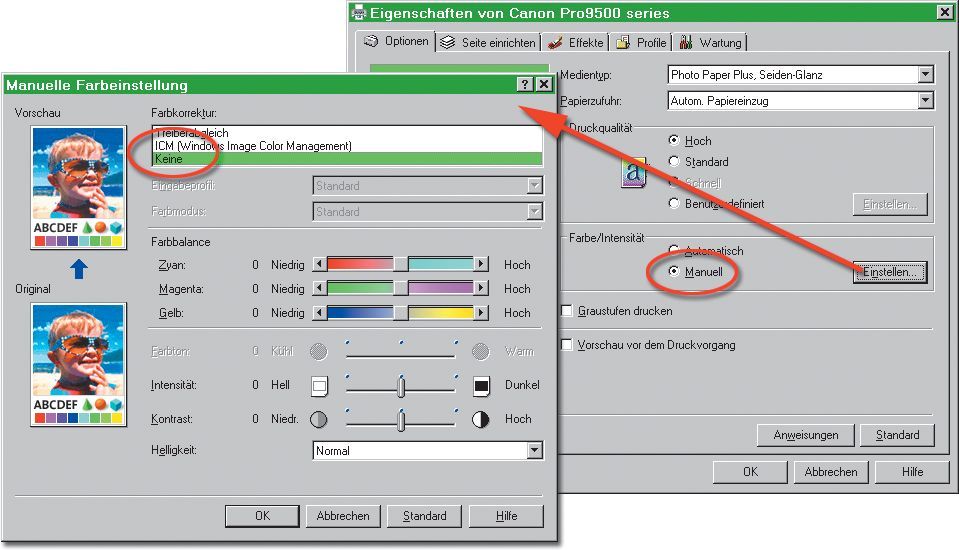This screenshot has height=550, width=959.
Task: Click the left arrow of the Gelb slider
Action: [319, 313]
